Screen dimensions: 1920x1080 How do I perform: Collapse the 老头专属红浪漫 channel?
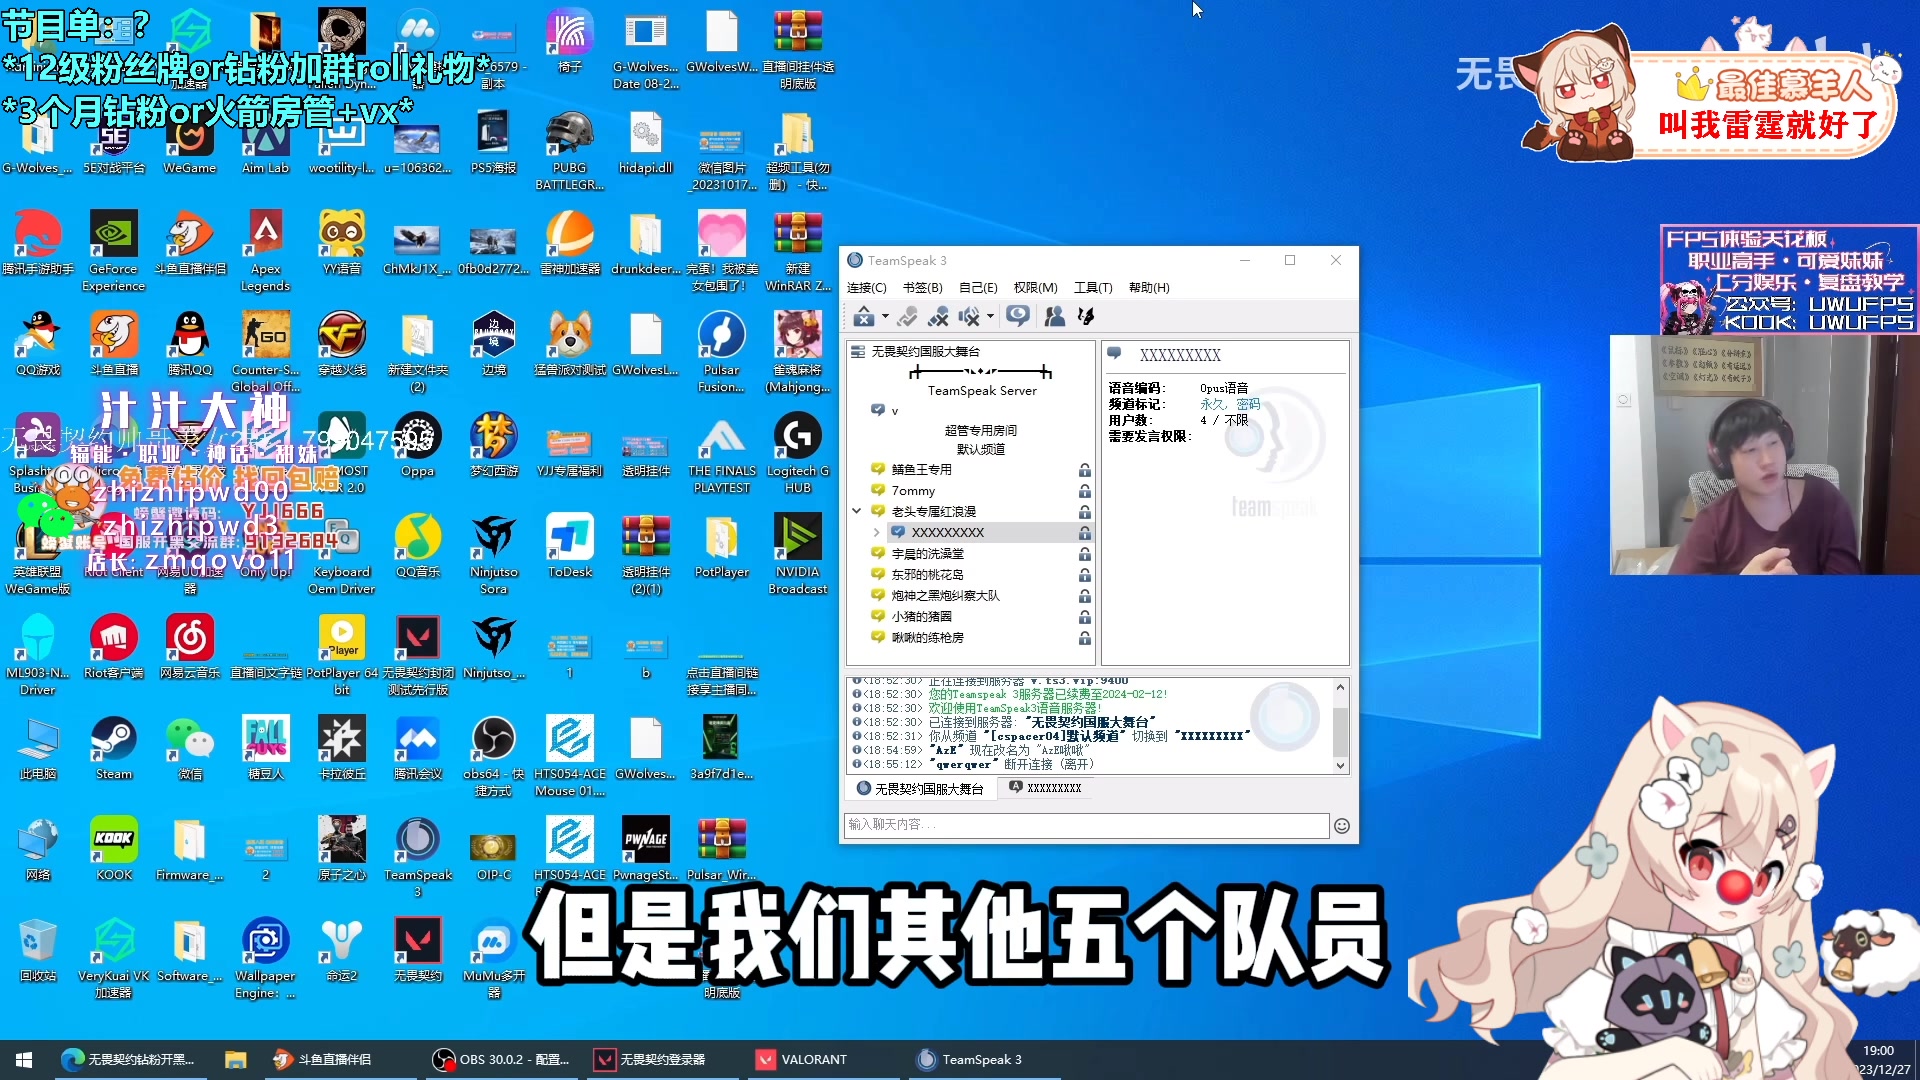click(x=857, y=511)
